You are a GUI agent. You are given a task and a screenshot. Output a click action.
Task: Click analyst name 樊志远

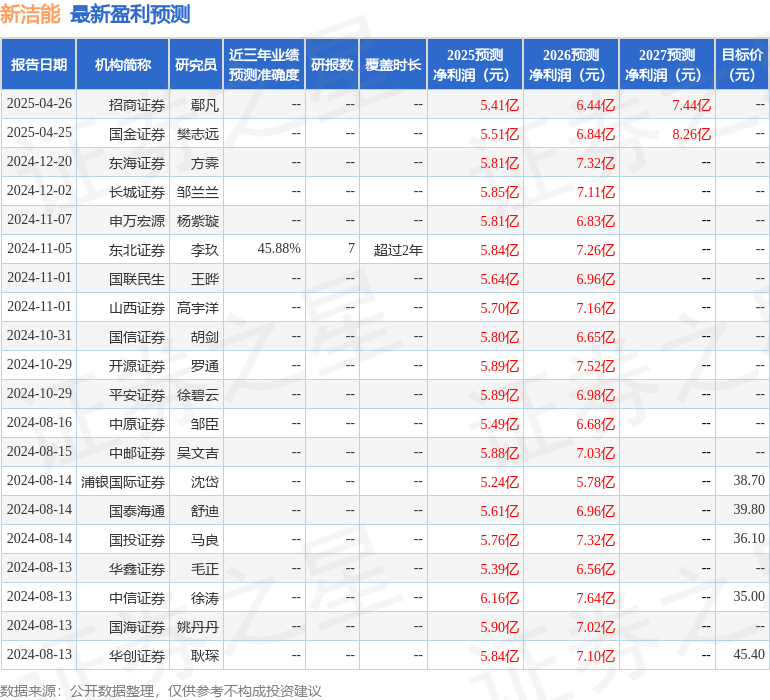[198, 134]
